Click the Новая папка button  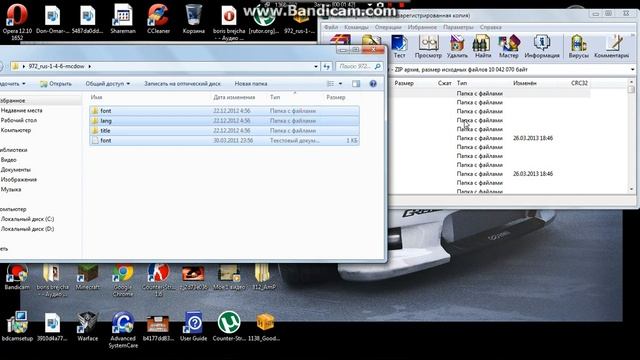coord(251,84)
